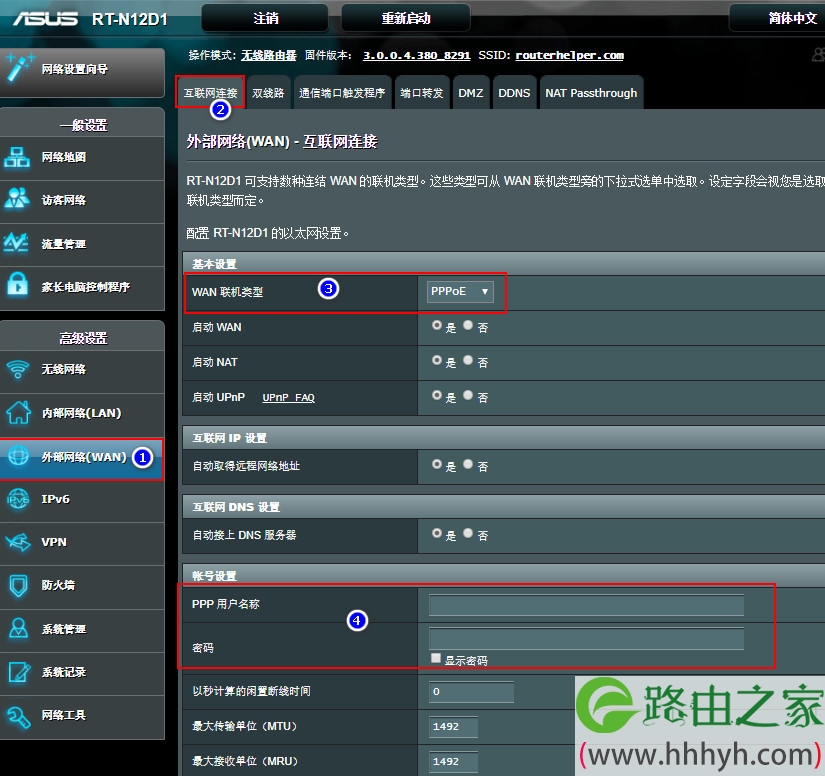This screenshot has height=776, width=825.
Task: Open the UPnP FAQ link
Action: pos(288,398)
